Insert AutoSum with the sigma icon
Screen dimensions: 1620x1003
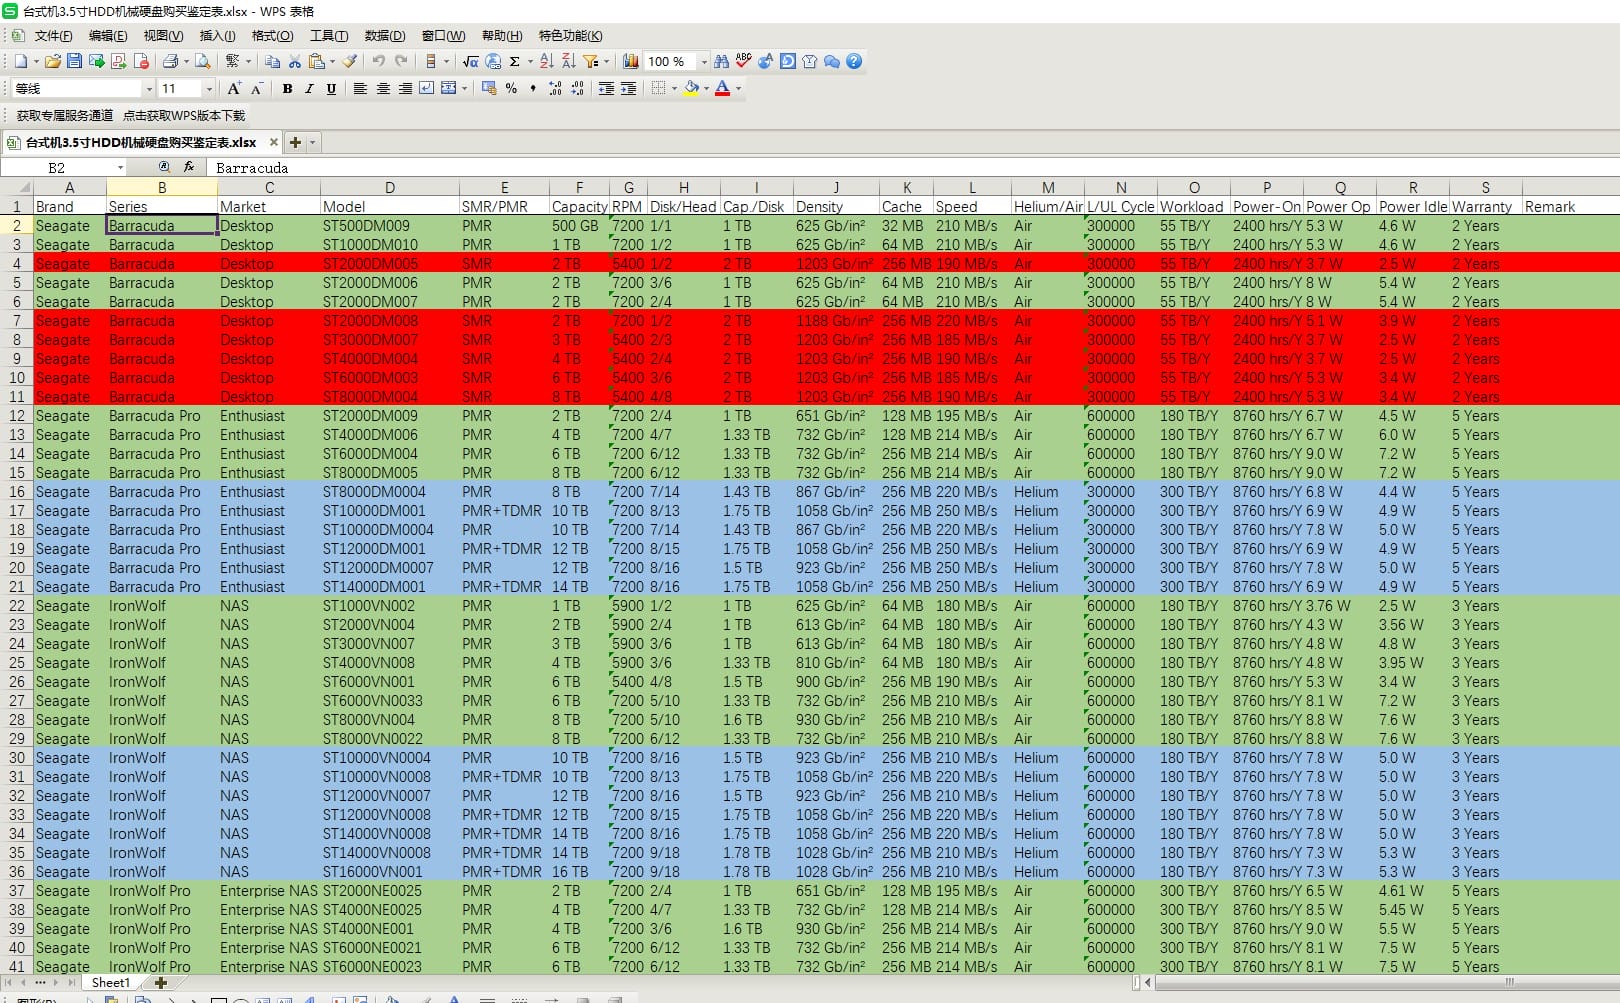point(514,61)
